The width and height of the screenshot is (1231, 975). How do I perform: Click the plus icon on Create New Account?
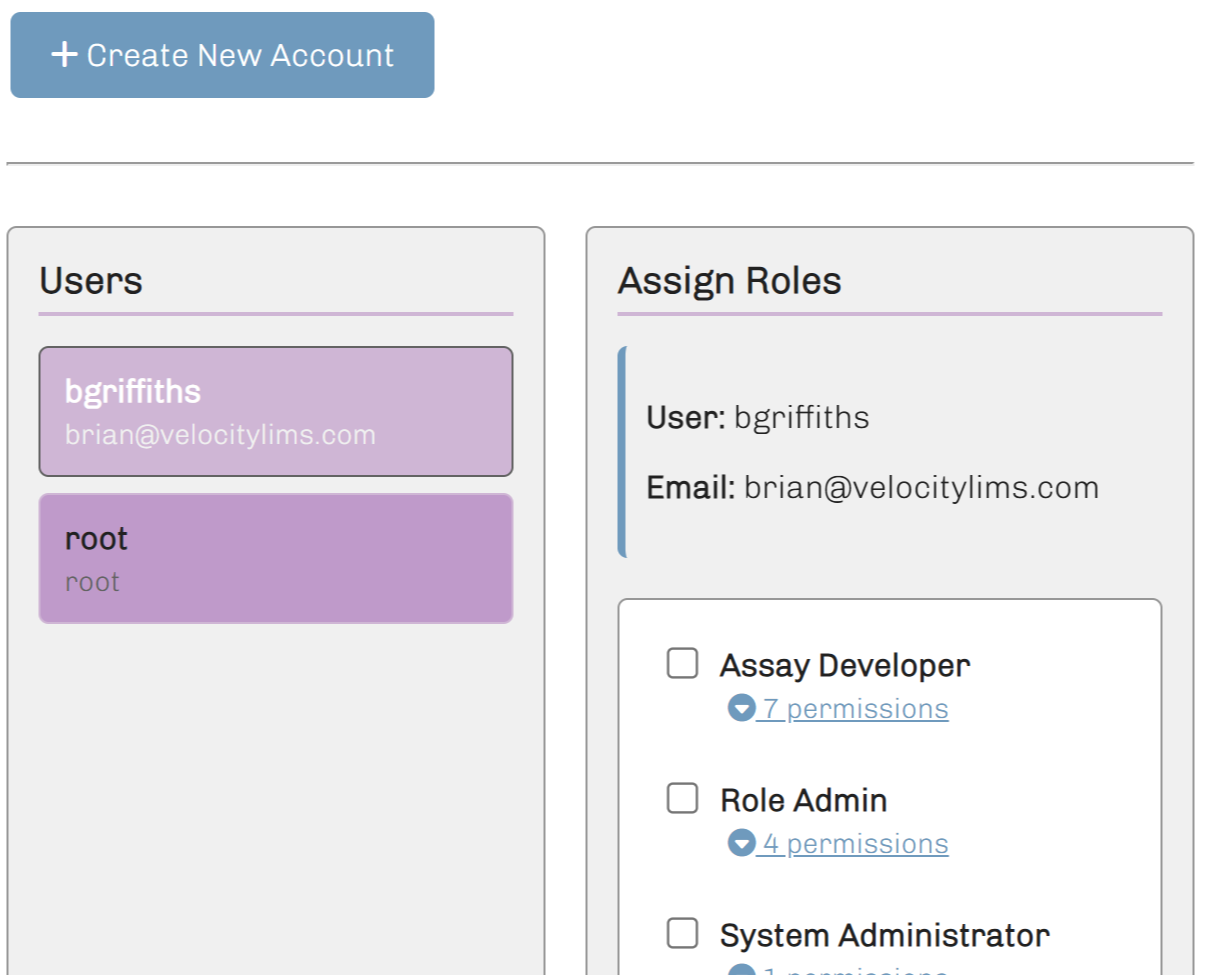point(64,54)
